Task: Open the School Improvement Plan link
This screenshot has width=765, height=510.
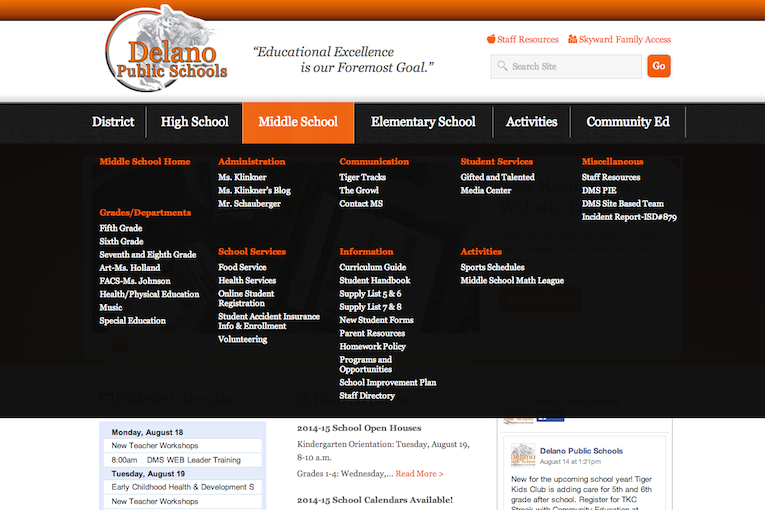Action: point(388,382)
